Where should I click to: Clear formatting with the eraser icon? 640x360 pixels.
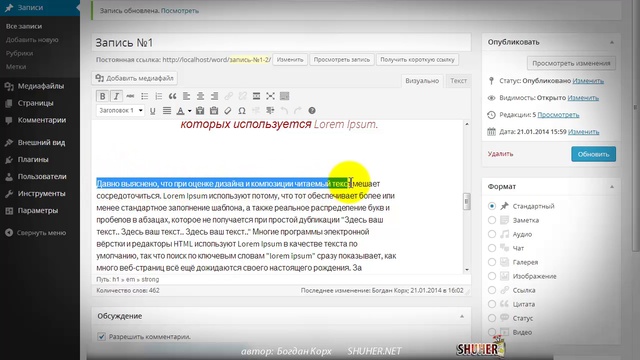(228, 111)
